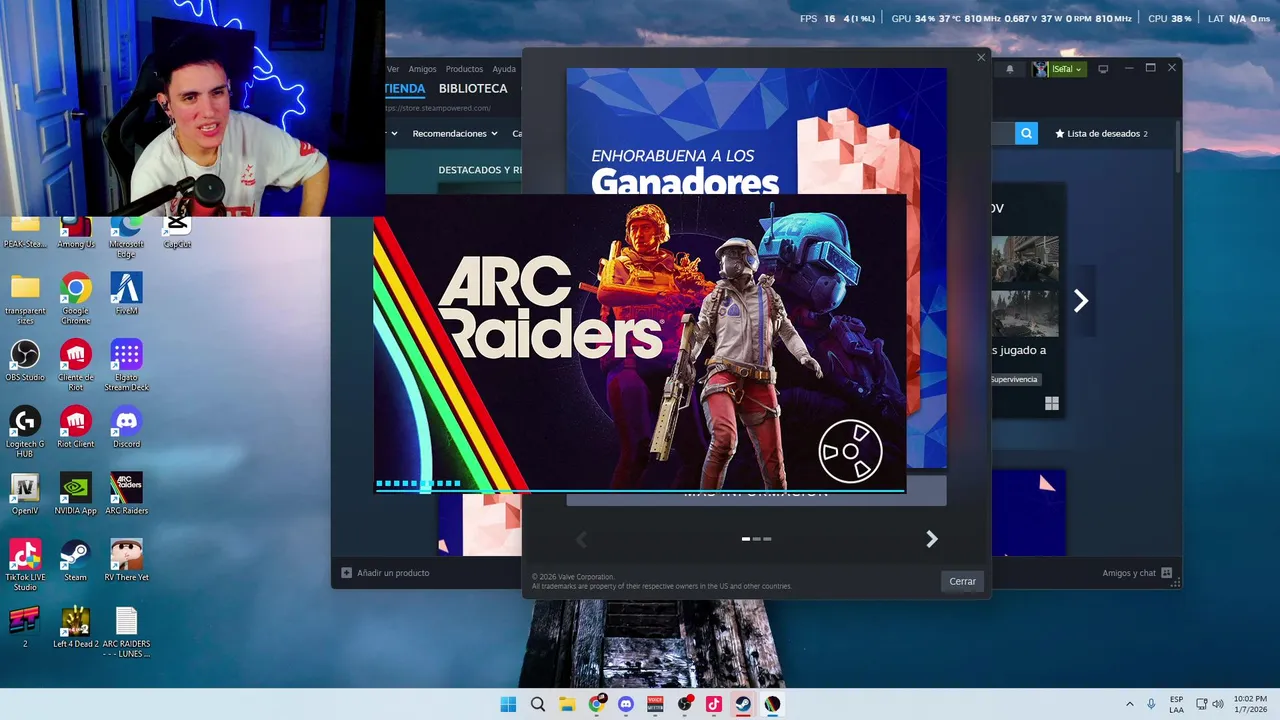
Task: Enter Steam Big Picture mode icon
Action: pyautogui.click(x=1103, y=69)
